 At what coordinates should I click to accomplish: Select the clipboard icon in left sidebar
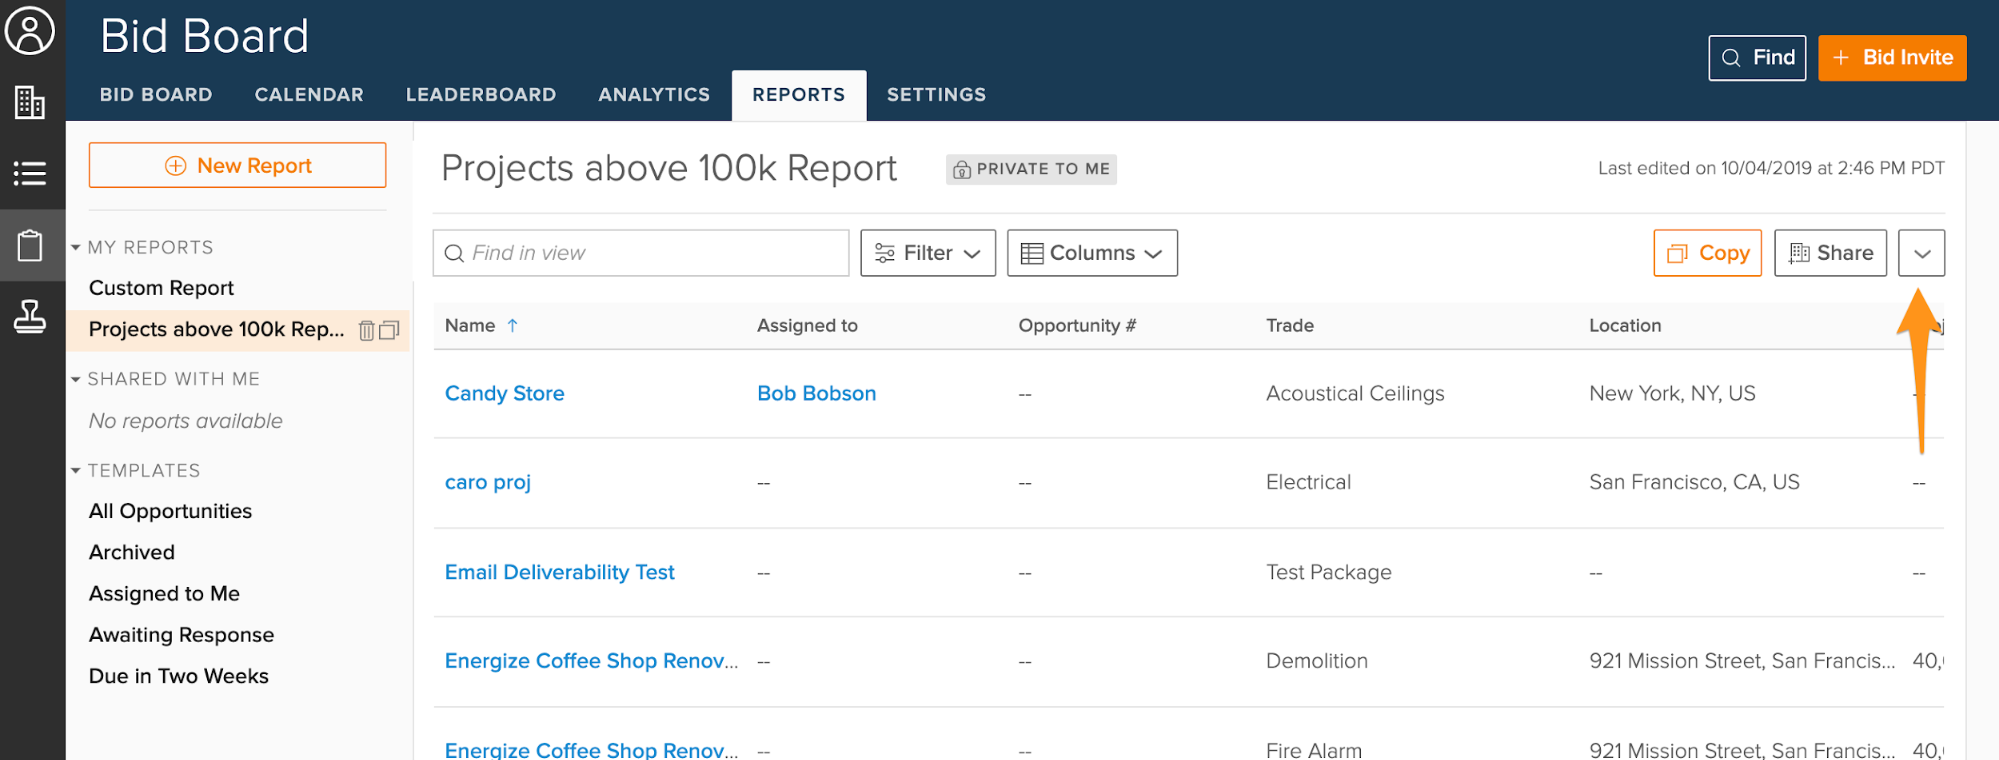30,245
